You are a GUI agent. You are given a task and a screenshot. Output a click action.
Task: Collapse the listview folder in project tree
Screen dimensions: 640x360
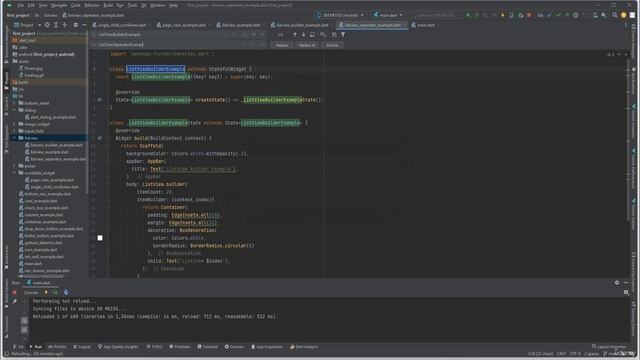pos(15,138)
